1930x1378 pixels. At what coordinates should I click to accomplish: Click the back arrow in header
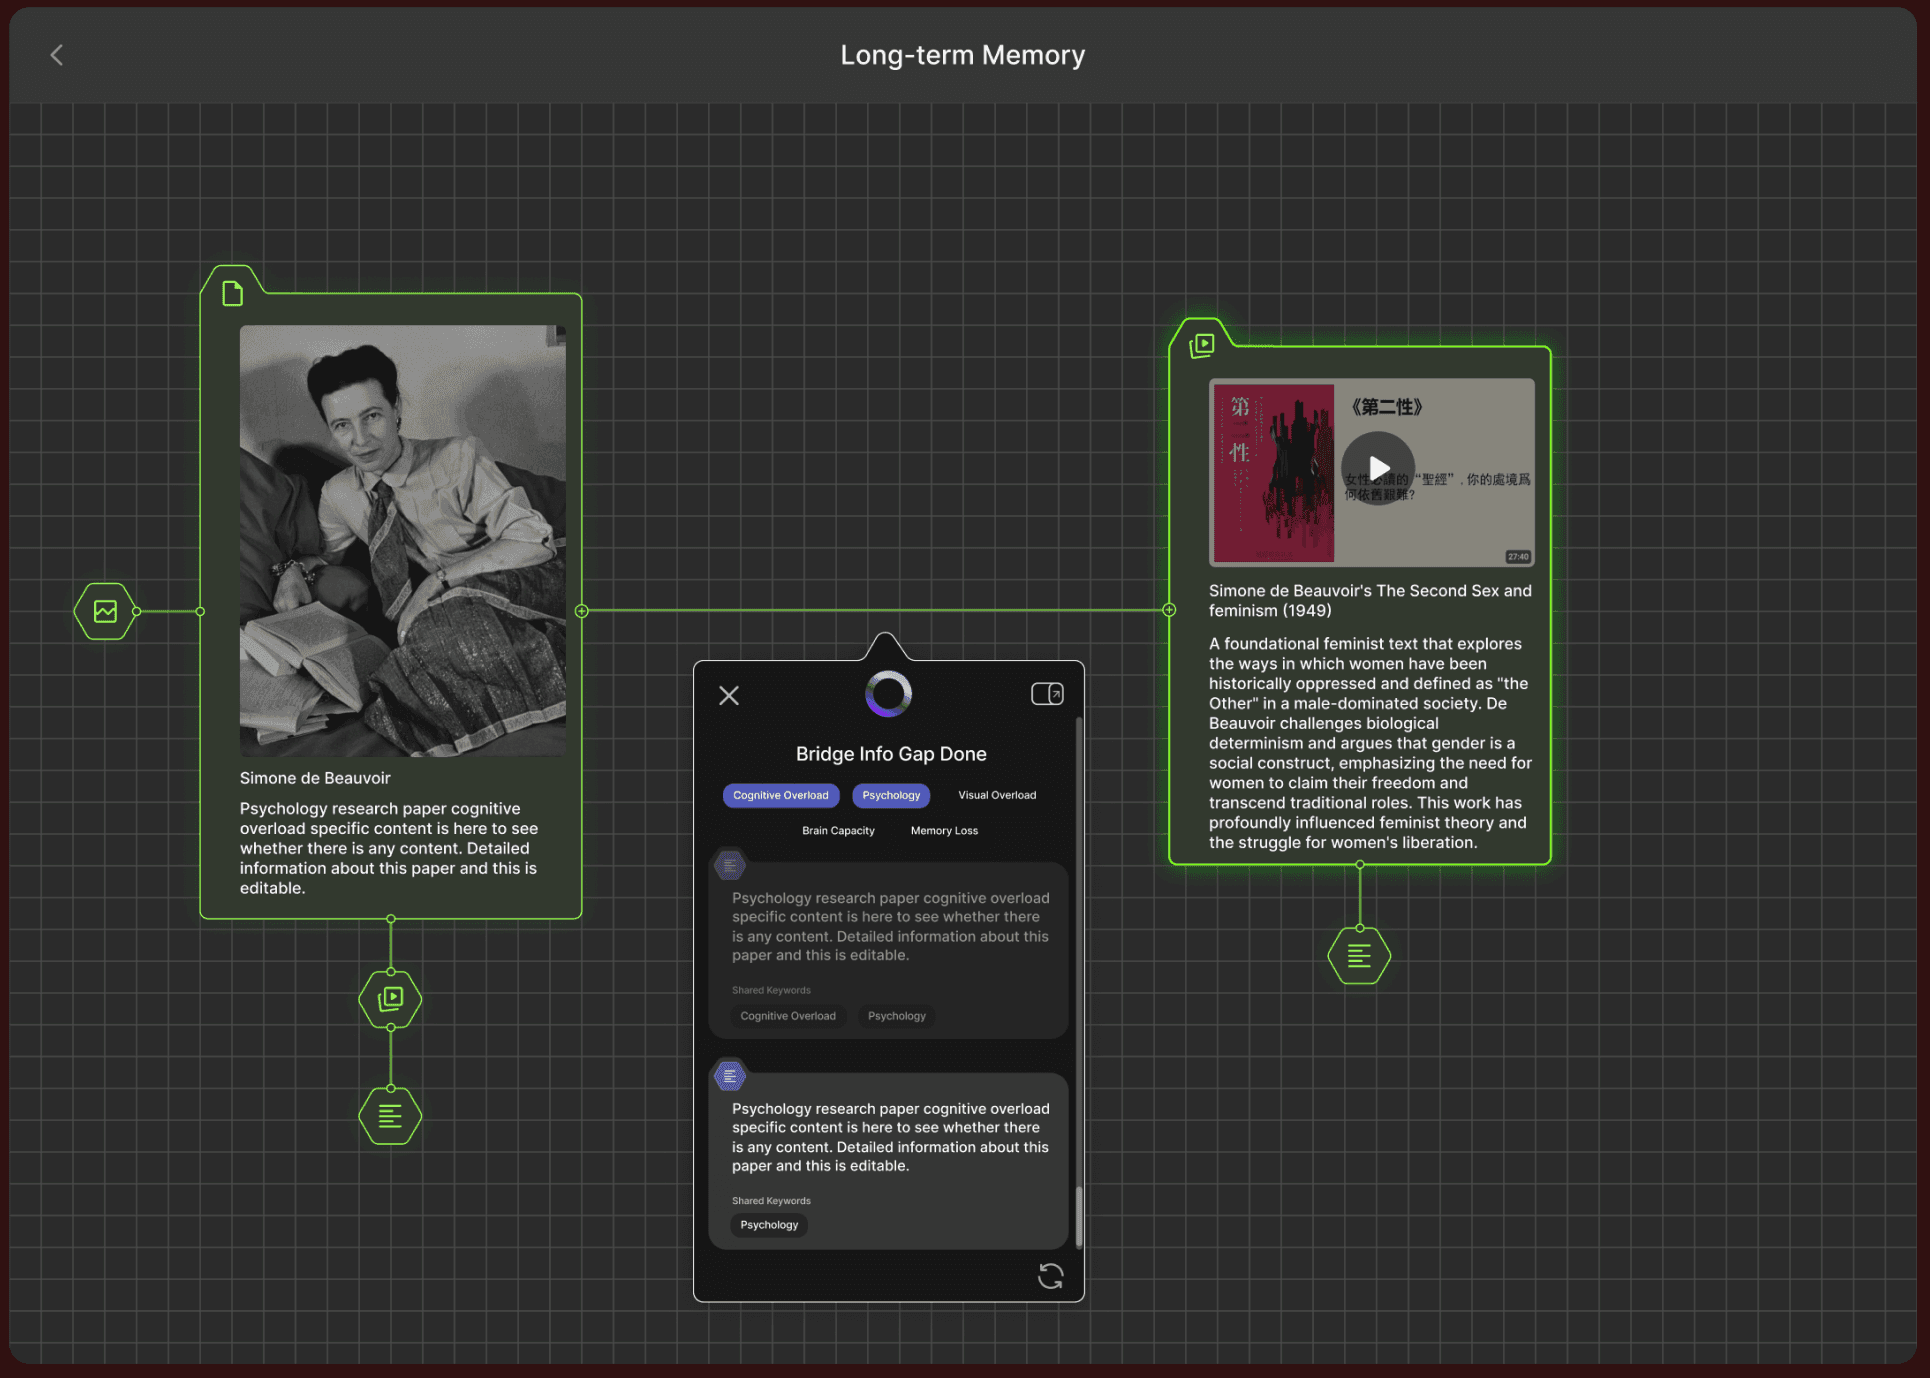(57, 55)
